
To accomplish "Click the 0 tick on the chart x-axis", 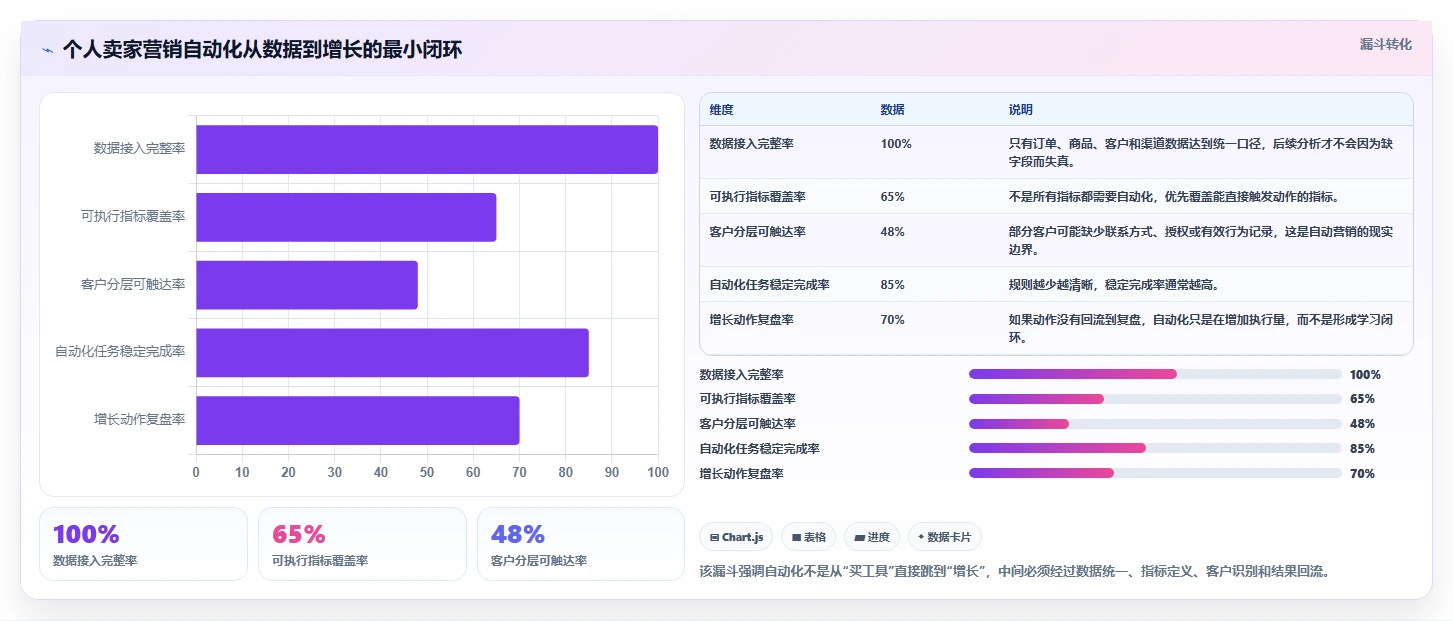I will pos(196,472).
